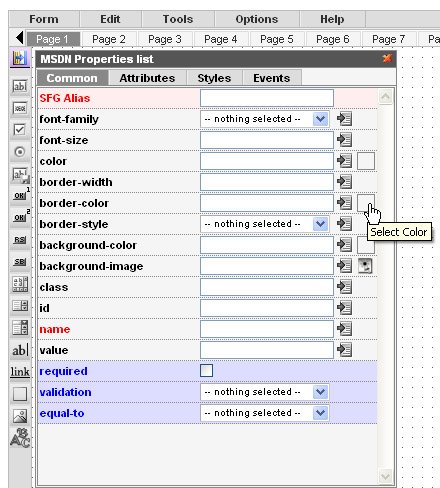Image resolution: width=440 pixels, height=488 pixels.
Task: Select the empty box container tool
Action: pos(20,394)
